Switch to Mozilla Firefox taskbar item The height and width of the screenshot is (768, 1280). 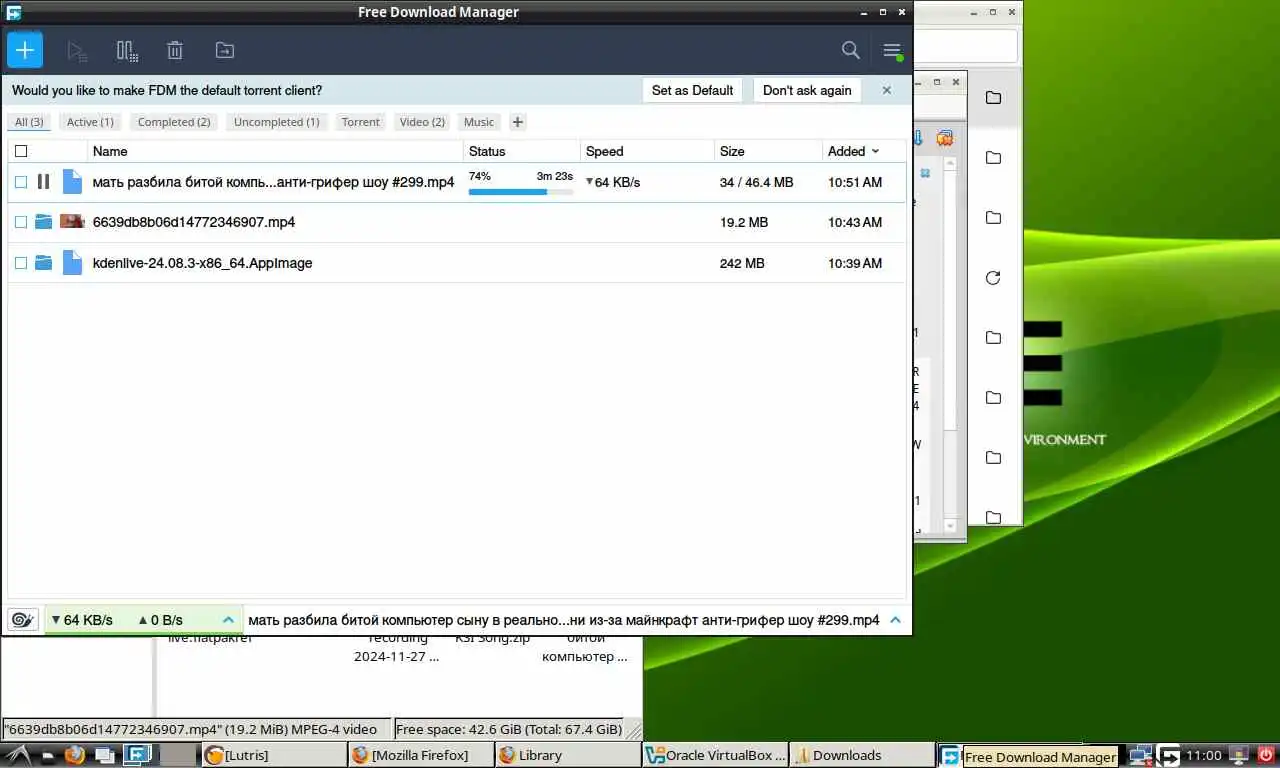[x=421, y=755]
